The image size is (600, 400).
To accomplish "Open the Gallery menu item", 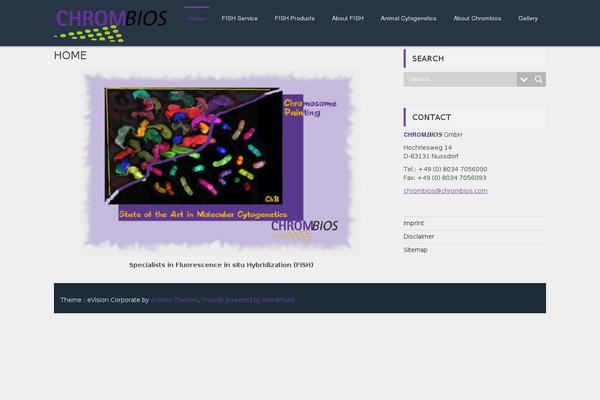I will pos(528,18).
